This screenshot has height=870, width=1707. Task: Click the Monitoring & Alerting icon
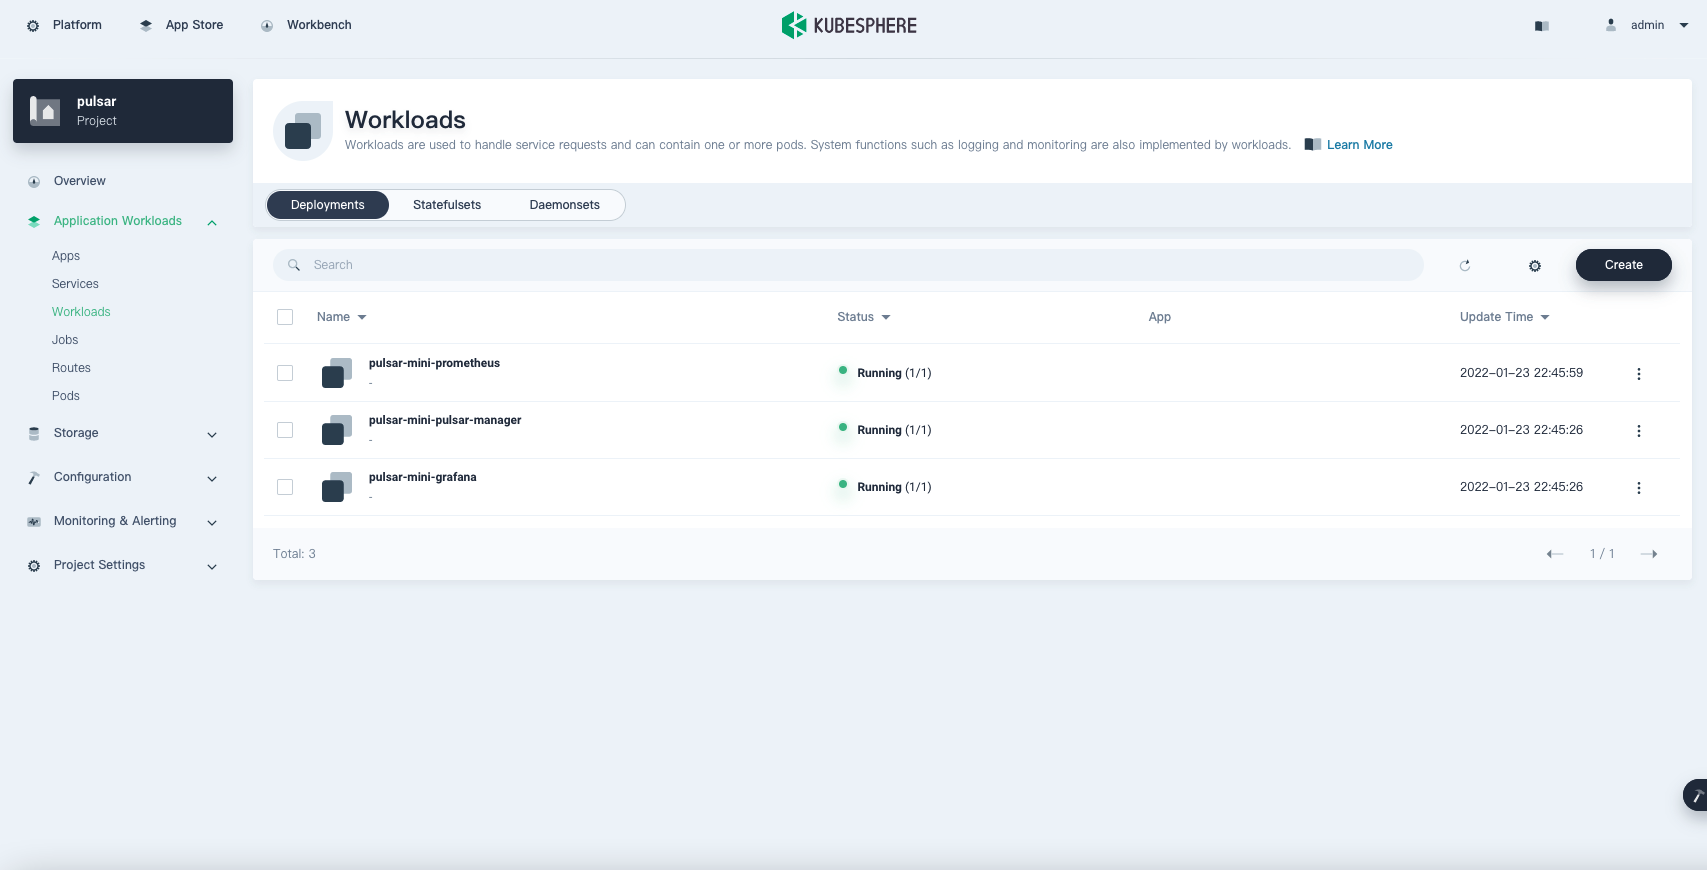click(x=34, y=522)
